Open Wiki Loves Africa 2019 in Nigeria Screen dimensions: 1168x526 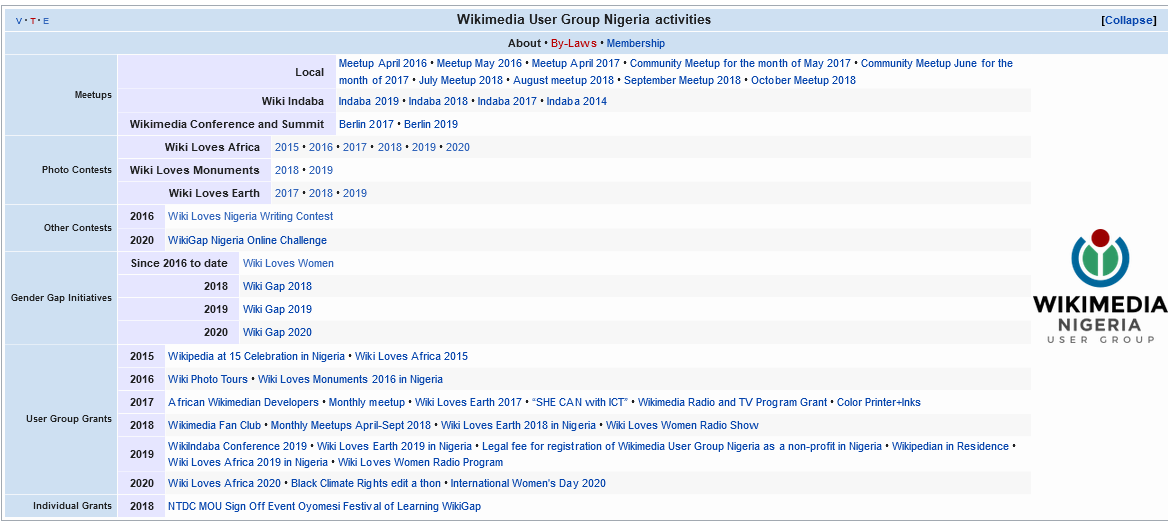(x=247, y=462)
